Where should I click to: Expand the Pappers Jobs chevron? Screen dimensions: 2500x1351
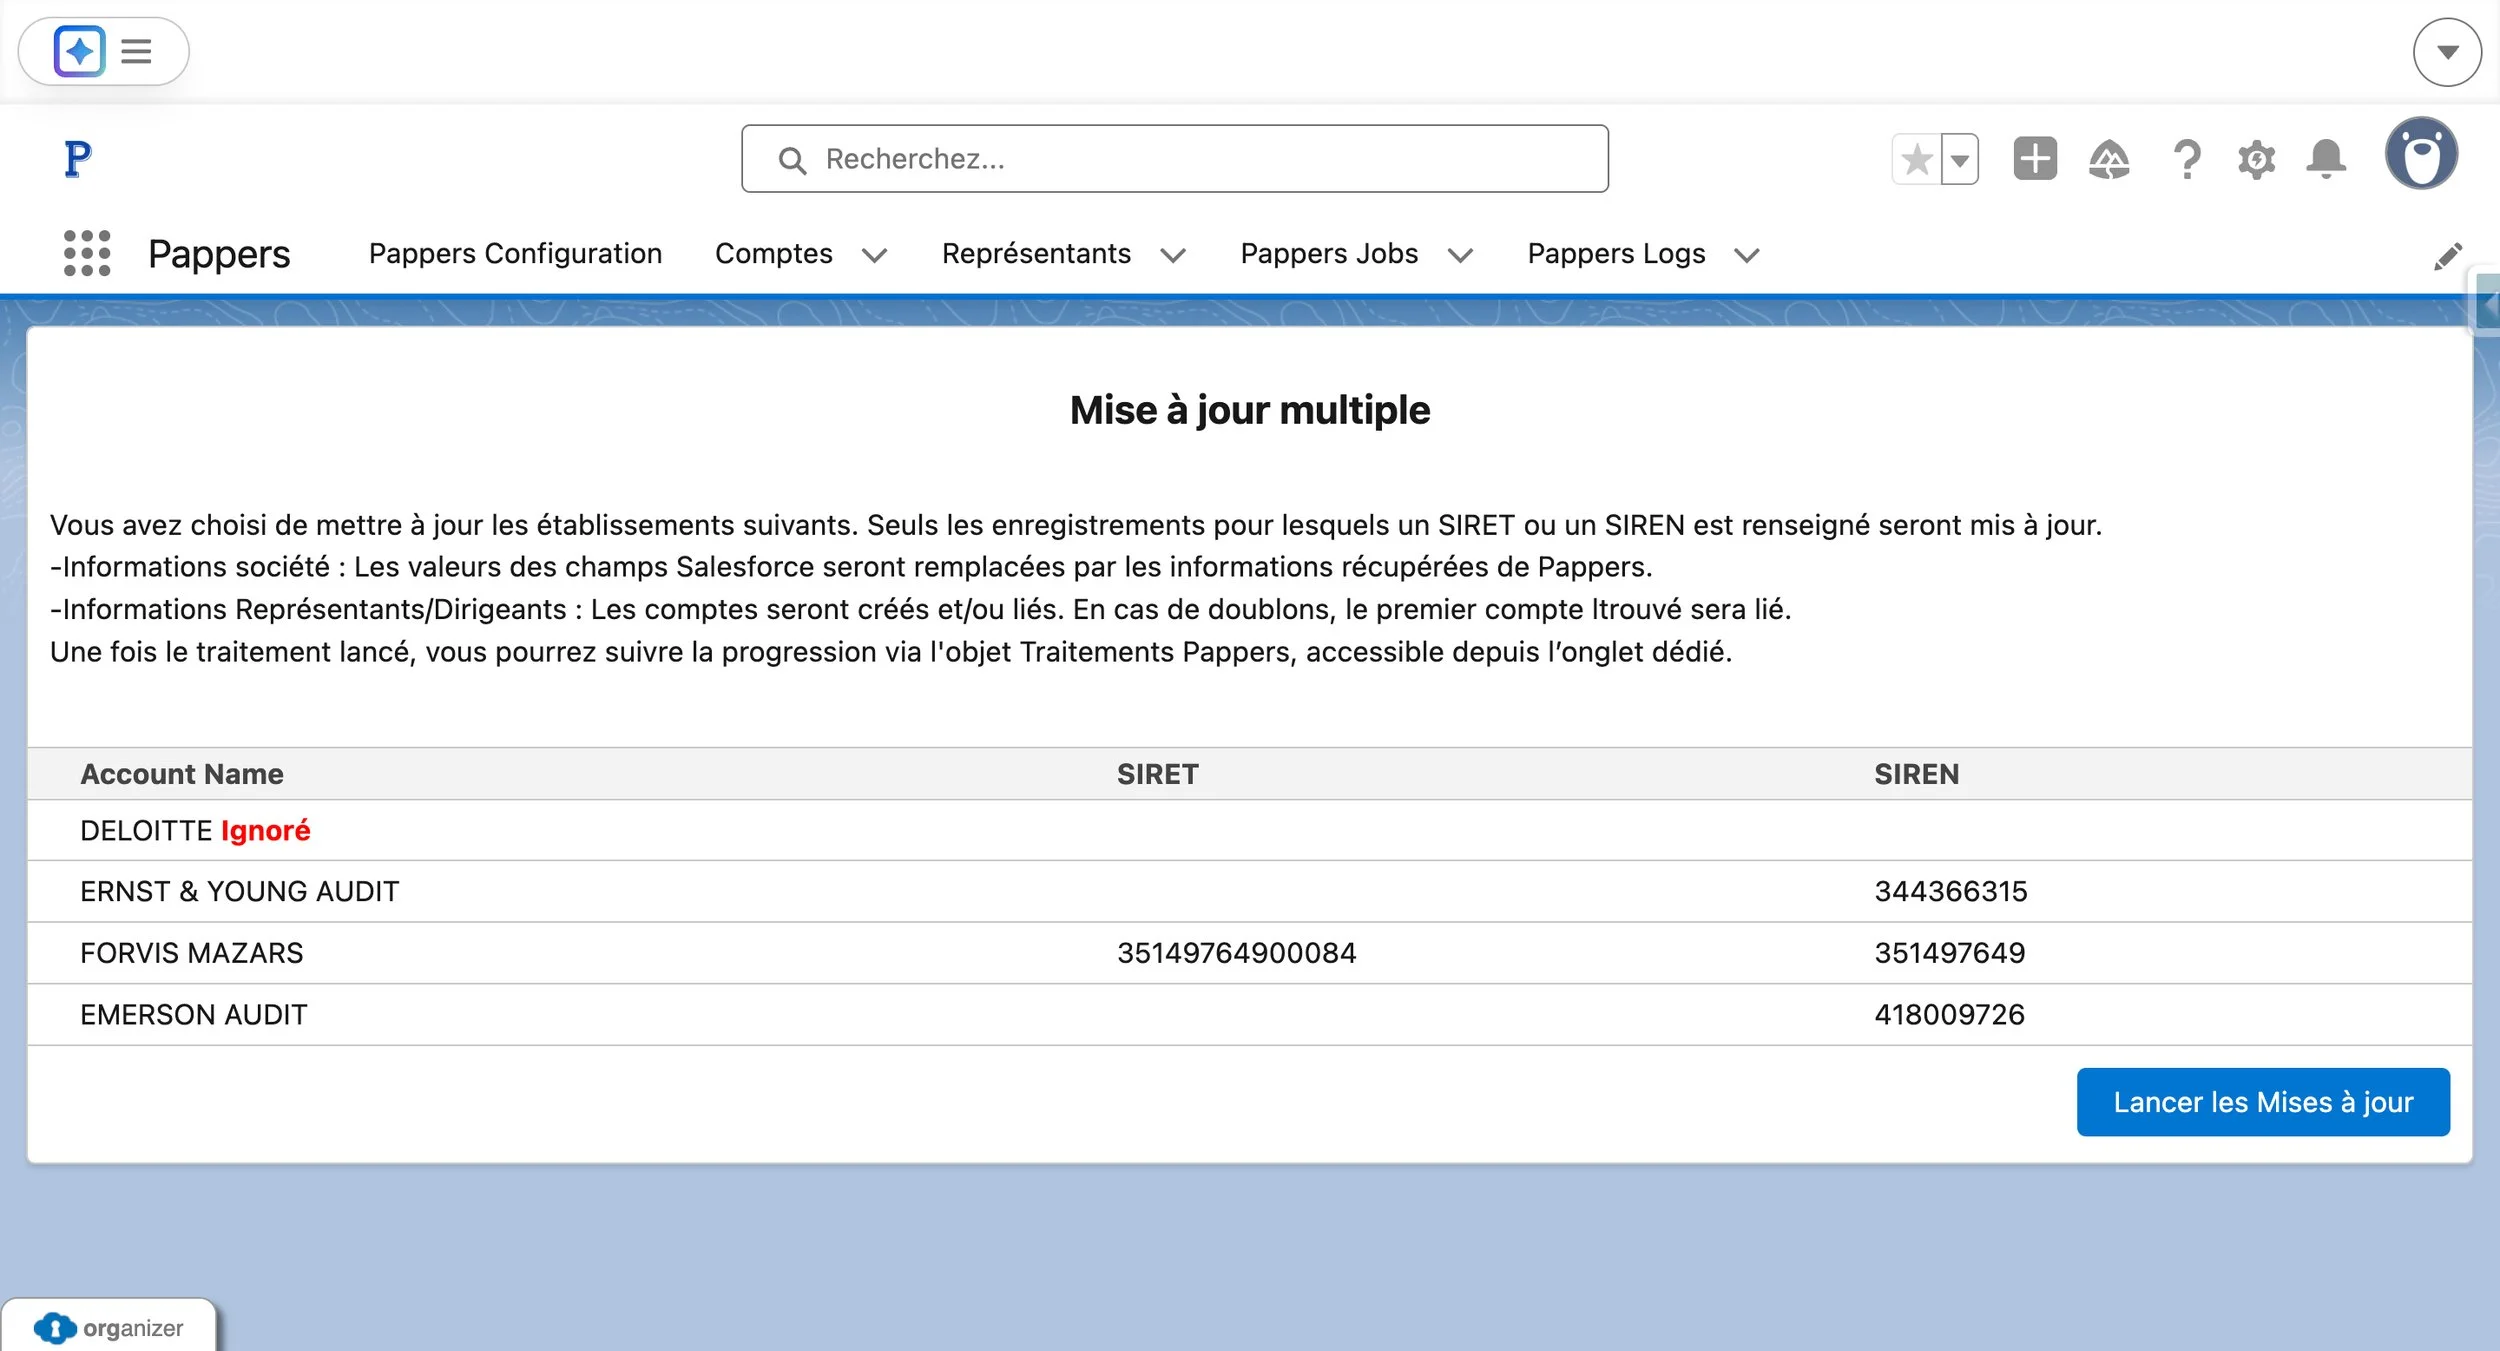point(1460,256)
